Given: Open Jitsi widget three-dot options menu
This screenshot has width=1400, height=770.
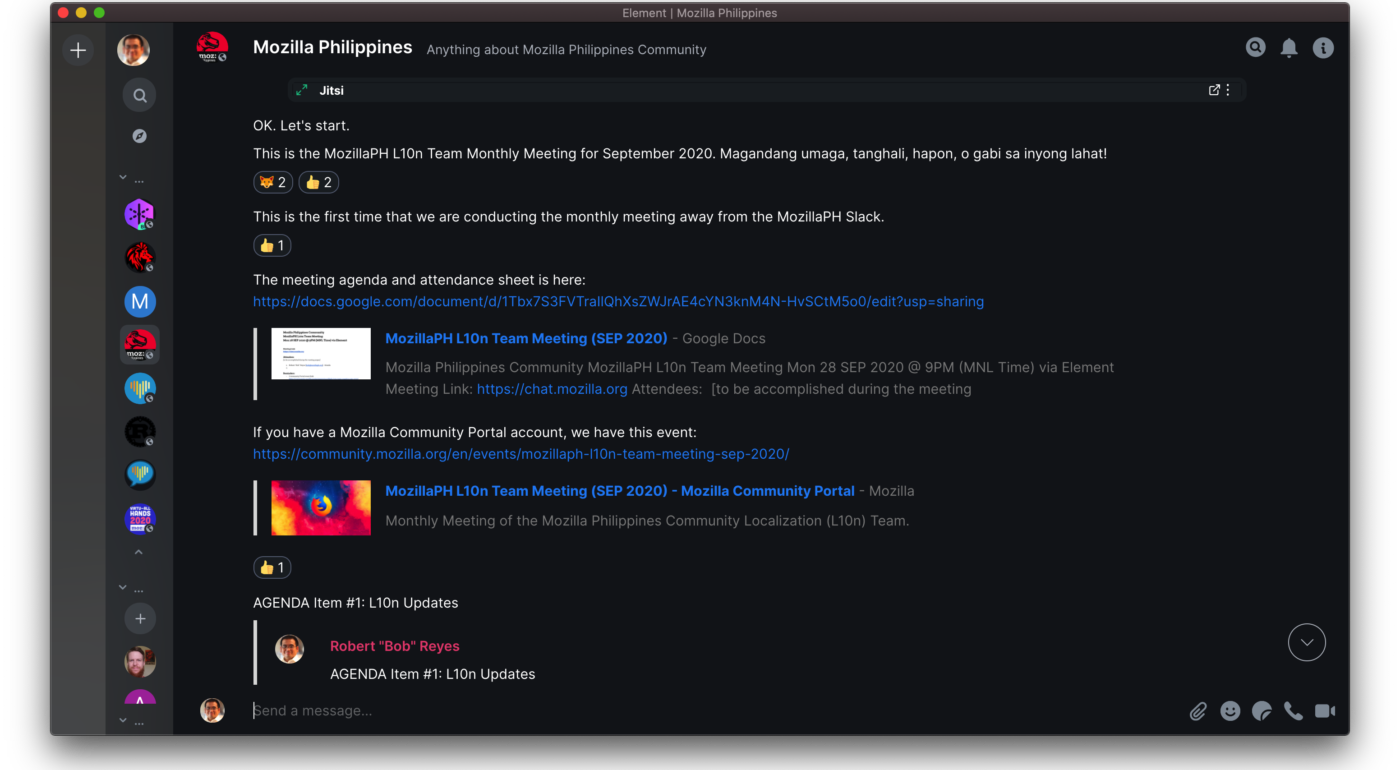Looking at the screenshot, I should point(1228,90).
